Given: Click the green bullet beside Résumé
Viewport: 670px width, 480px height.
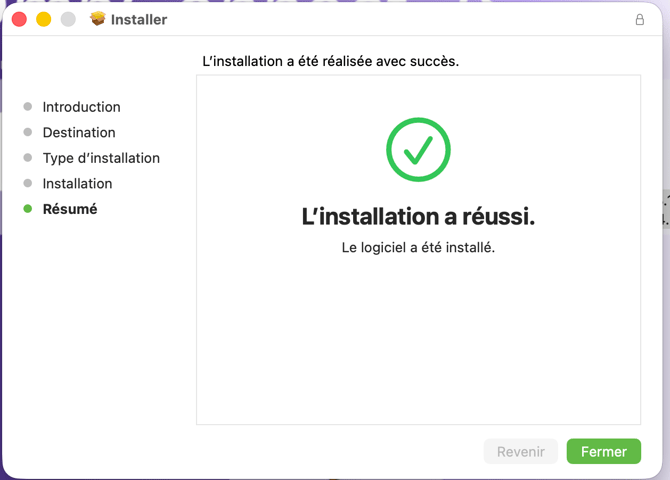Looking at the screenshot, I should click(x=28, y=209).
